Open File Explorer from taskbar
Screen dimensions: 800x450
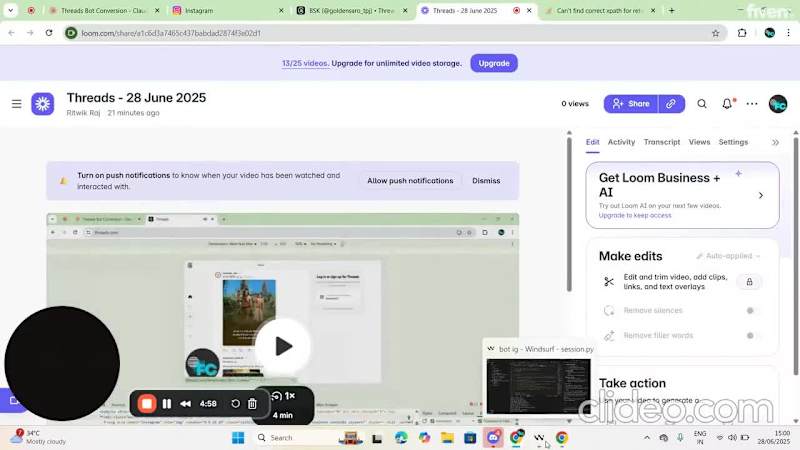click(x=447, y=438)
